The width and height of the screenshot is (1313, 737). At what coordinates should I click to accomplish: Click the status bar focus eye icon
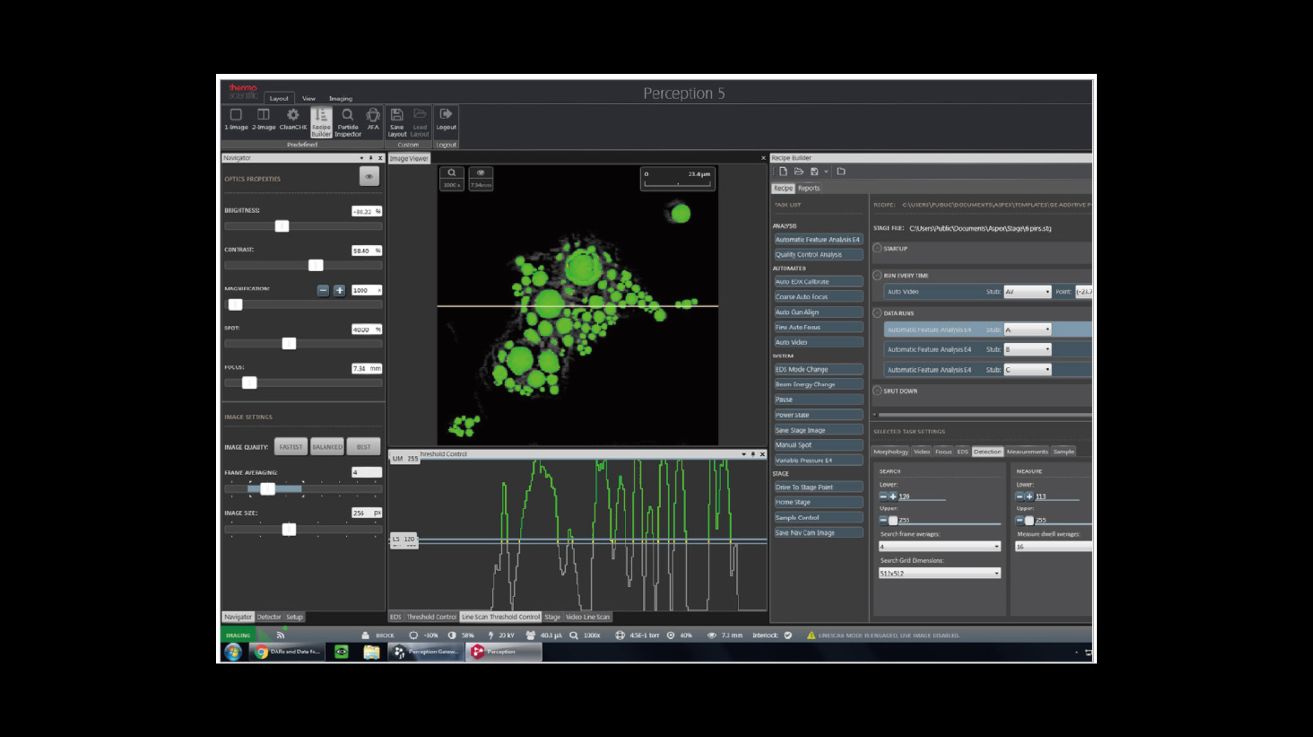(711, 635)
